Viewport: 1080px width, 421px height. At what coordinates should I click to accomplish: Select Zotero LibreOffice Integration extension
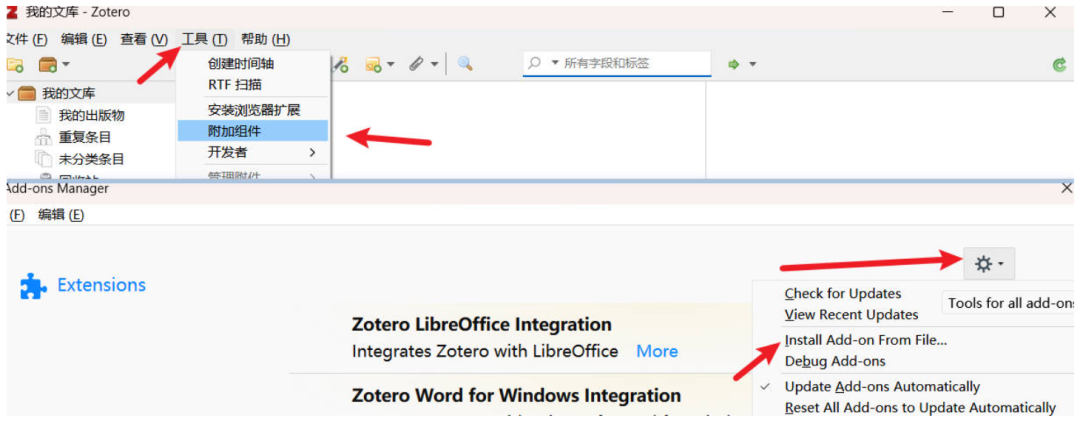pos(481,324)
